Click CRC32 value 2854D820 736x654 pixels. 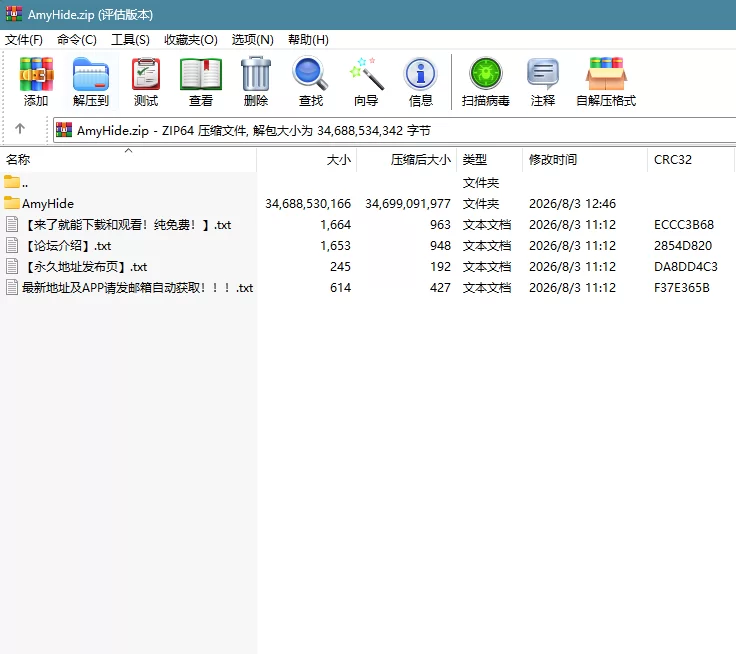pos(683,246)
